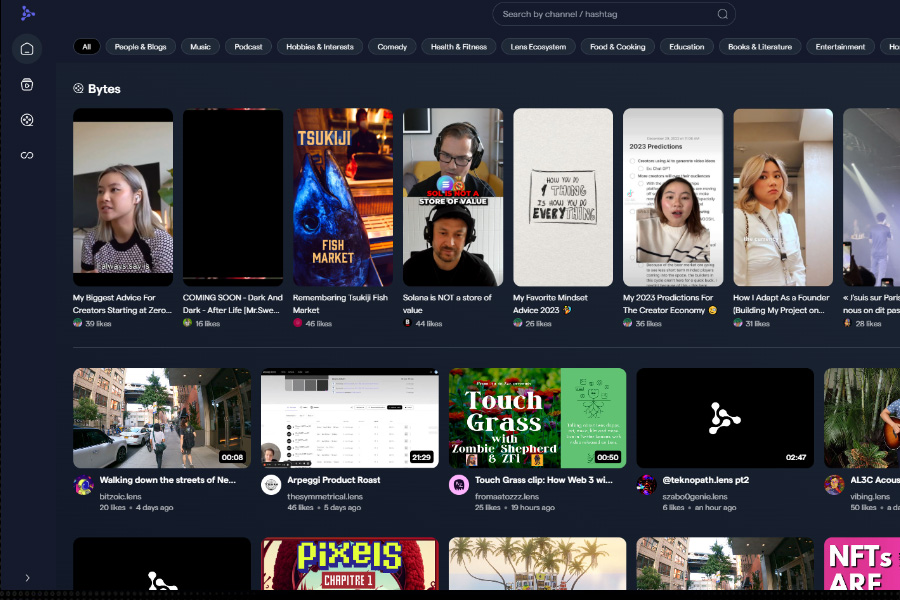Open the palm trees video thumbnail
Image resolution: width=900 pixels, height=600 pixels.
pyautogui.click(x=537, y=563)
